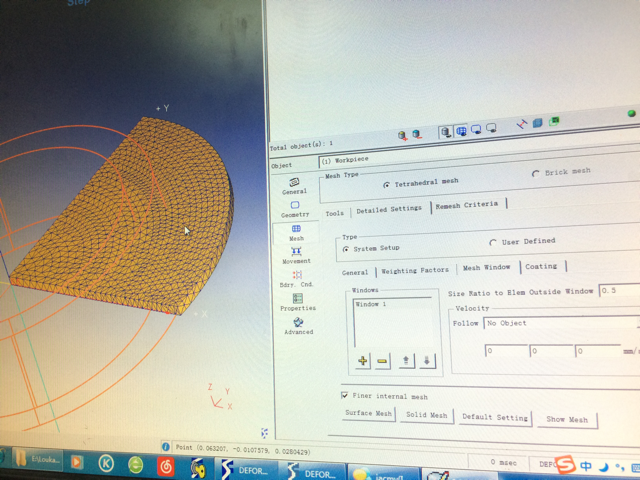Move selected mesh window up
This screenshot has height=480, width=640.
point(406,361)
